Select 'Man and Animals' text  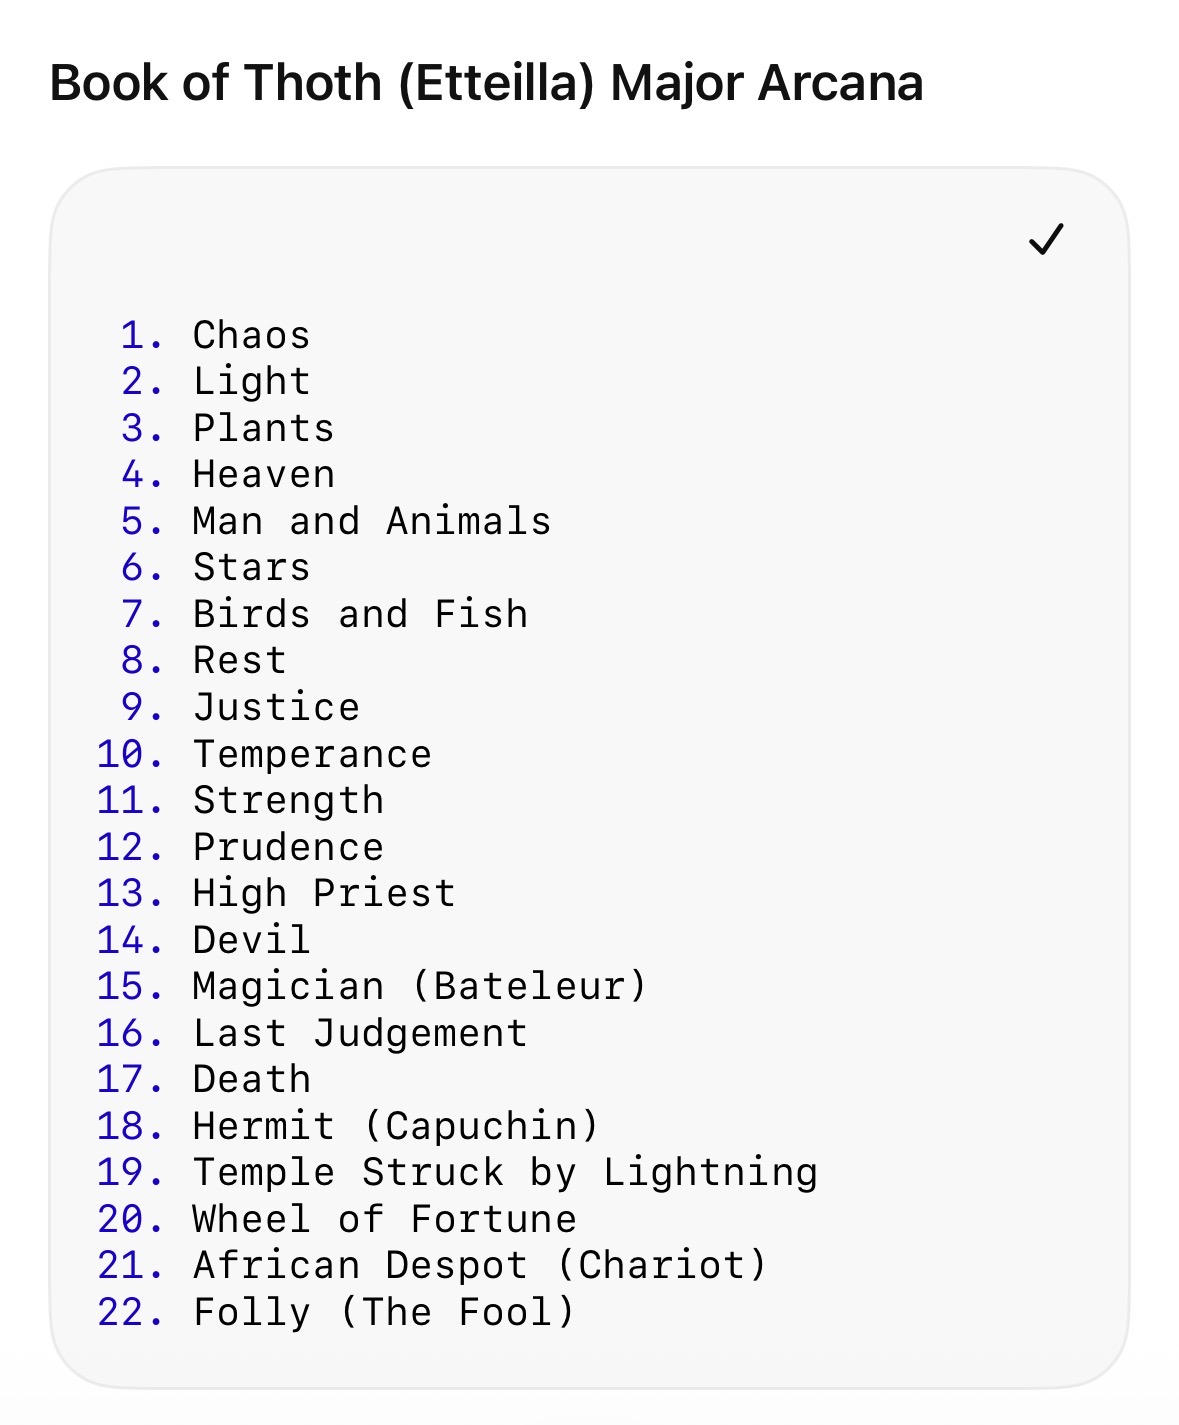[x=371, y=521]
